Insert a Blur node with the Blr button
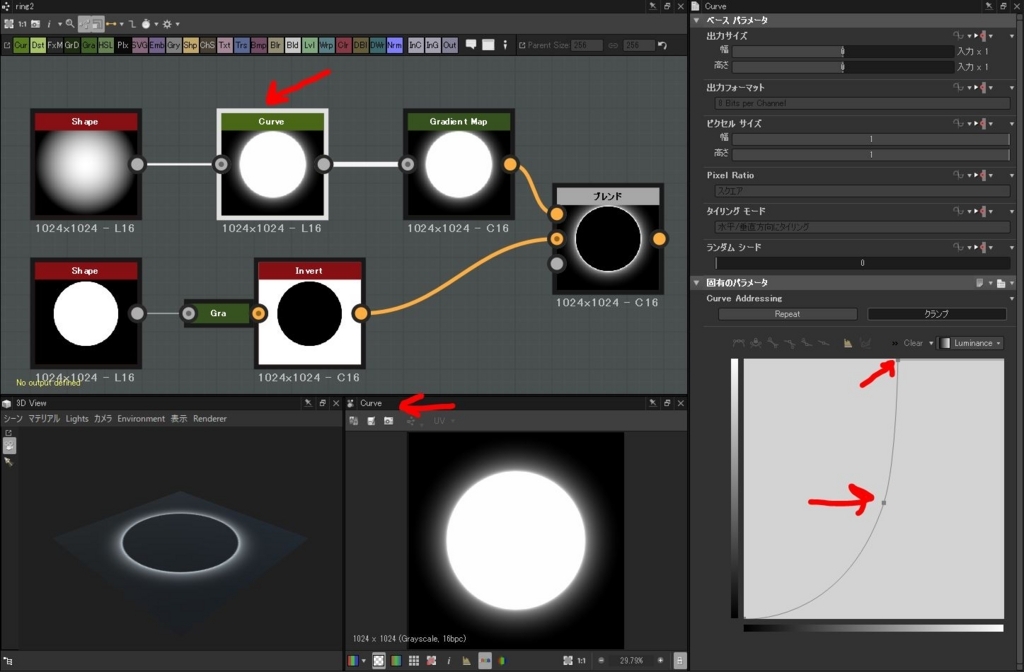Viewport: 1024px width, 672px height. (276, 45)
